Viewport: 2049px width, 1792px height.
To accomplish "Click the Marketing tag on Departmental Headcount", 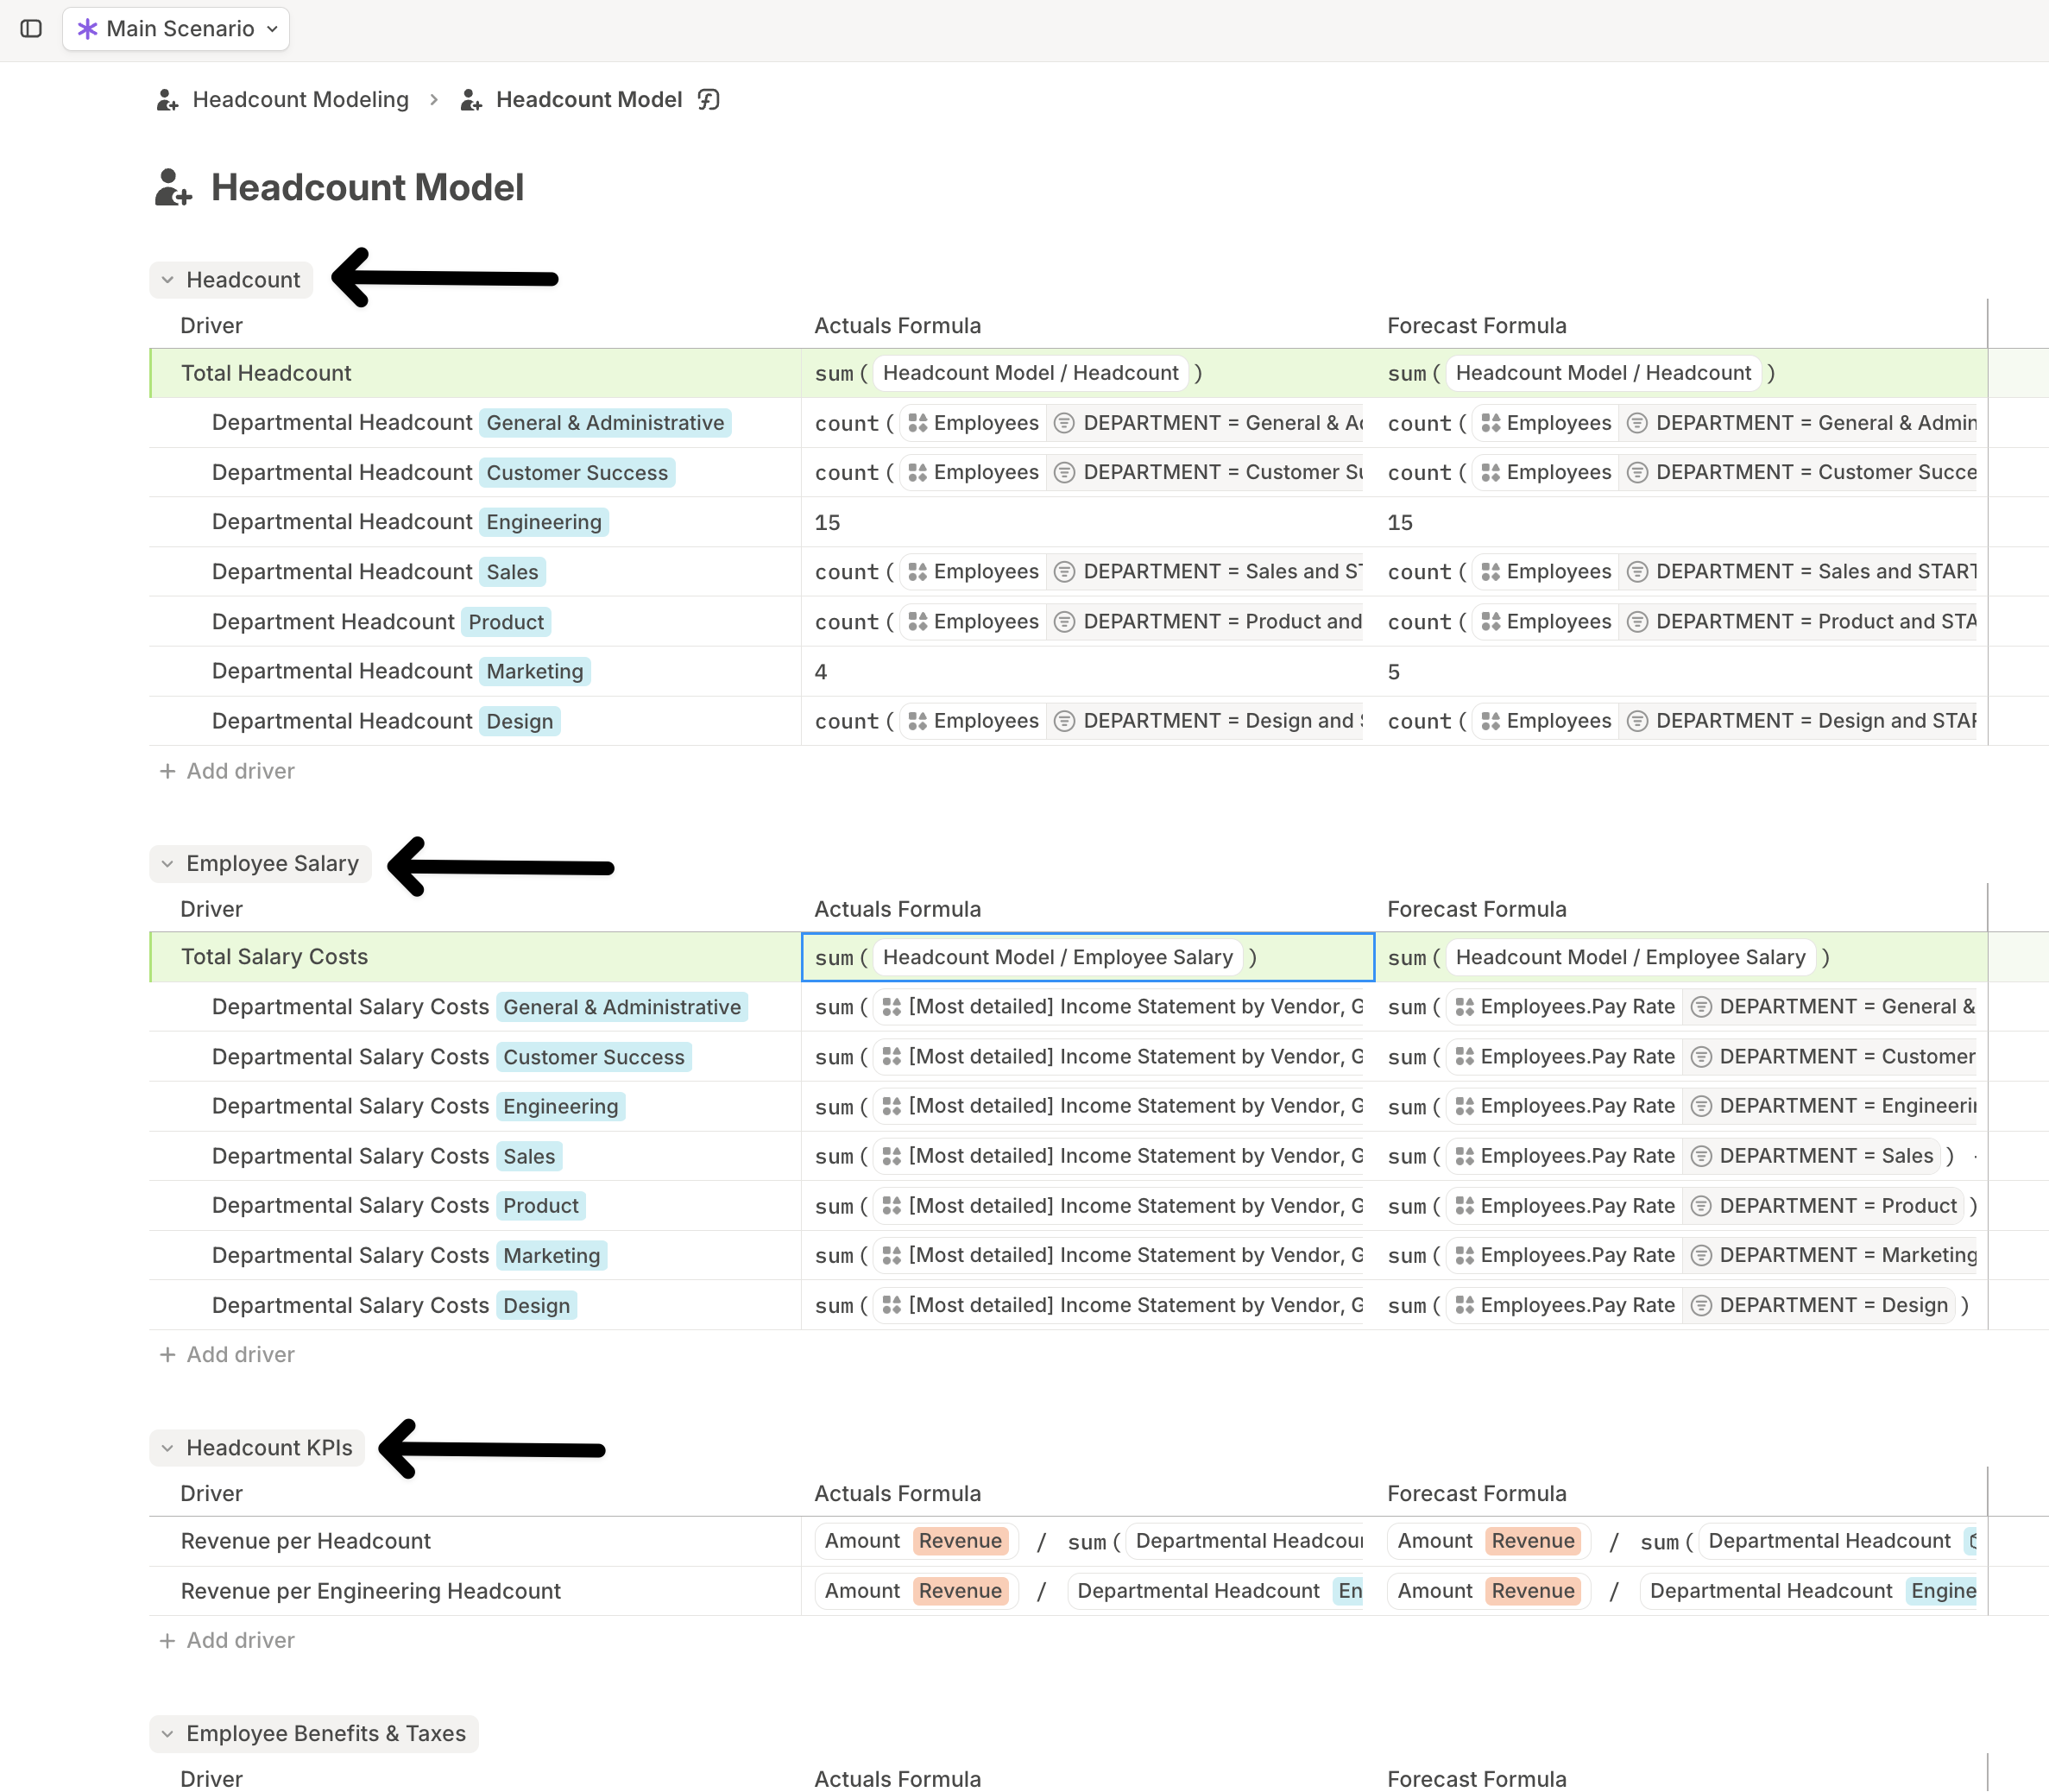I will (x=535, y=672).
